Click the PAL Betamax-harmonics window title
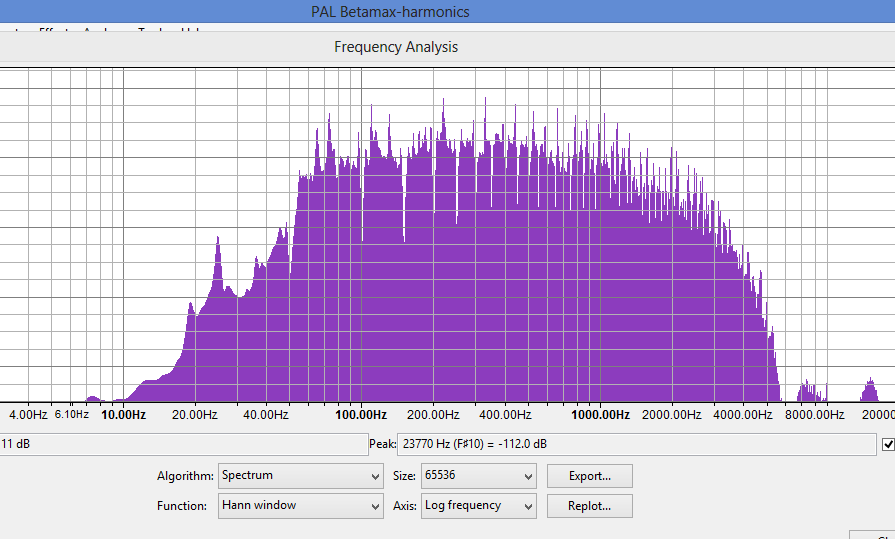This screenshot has width=895, height=539. (390, 12)
